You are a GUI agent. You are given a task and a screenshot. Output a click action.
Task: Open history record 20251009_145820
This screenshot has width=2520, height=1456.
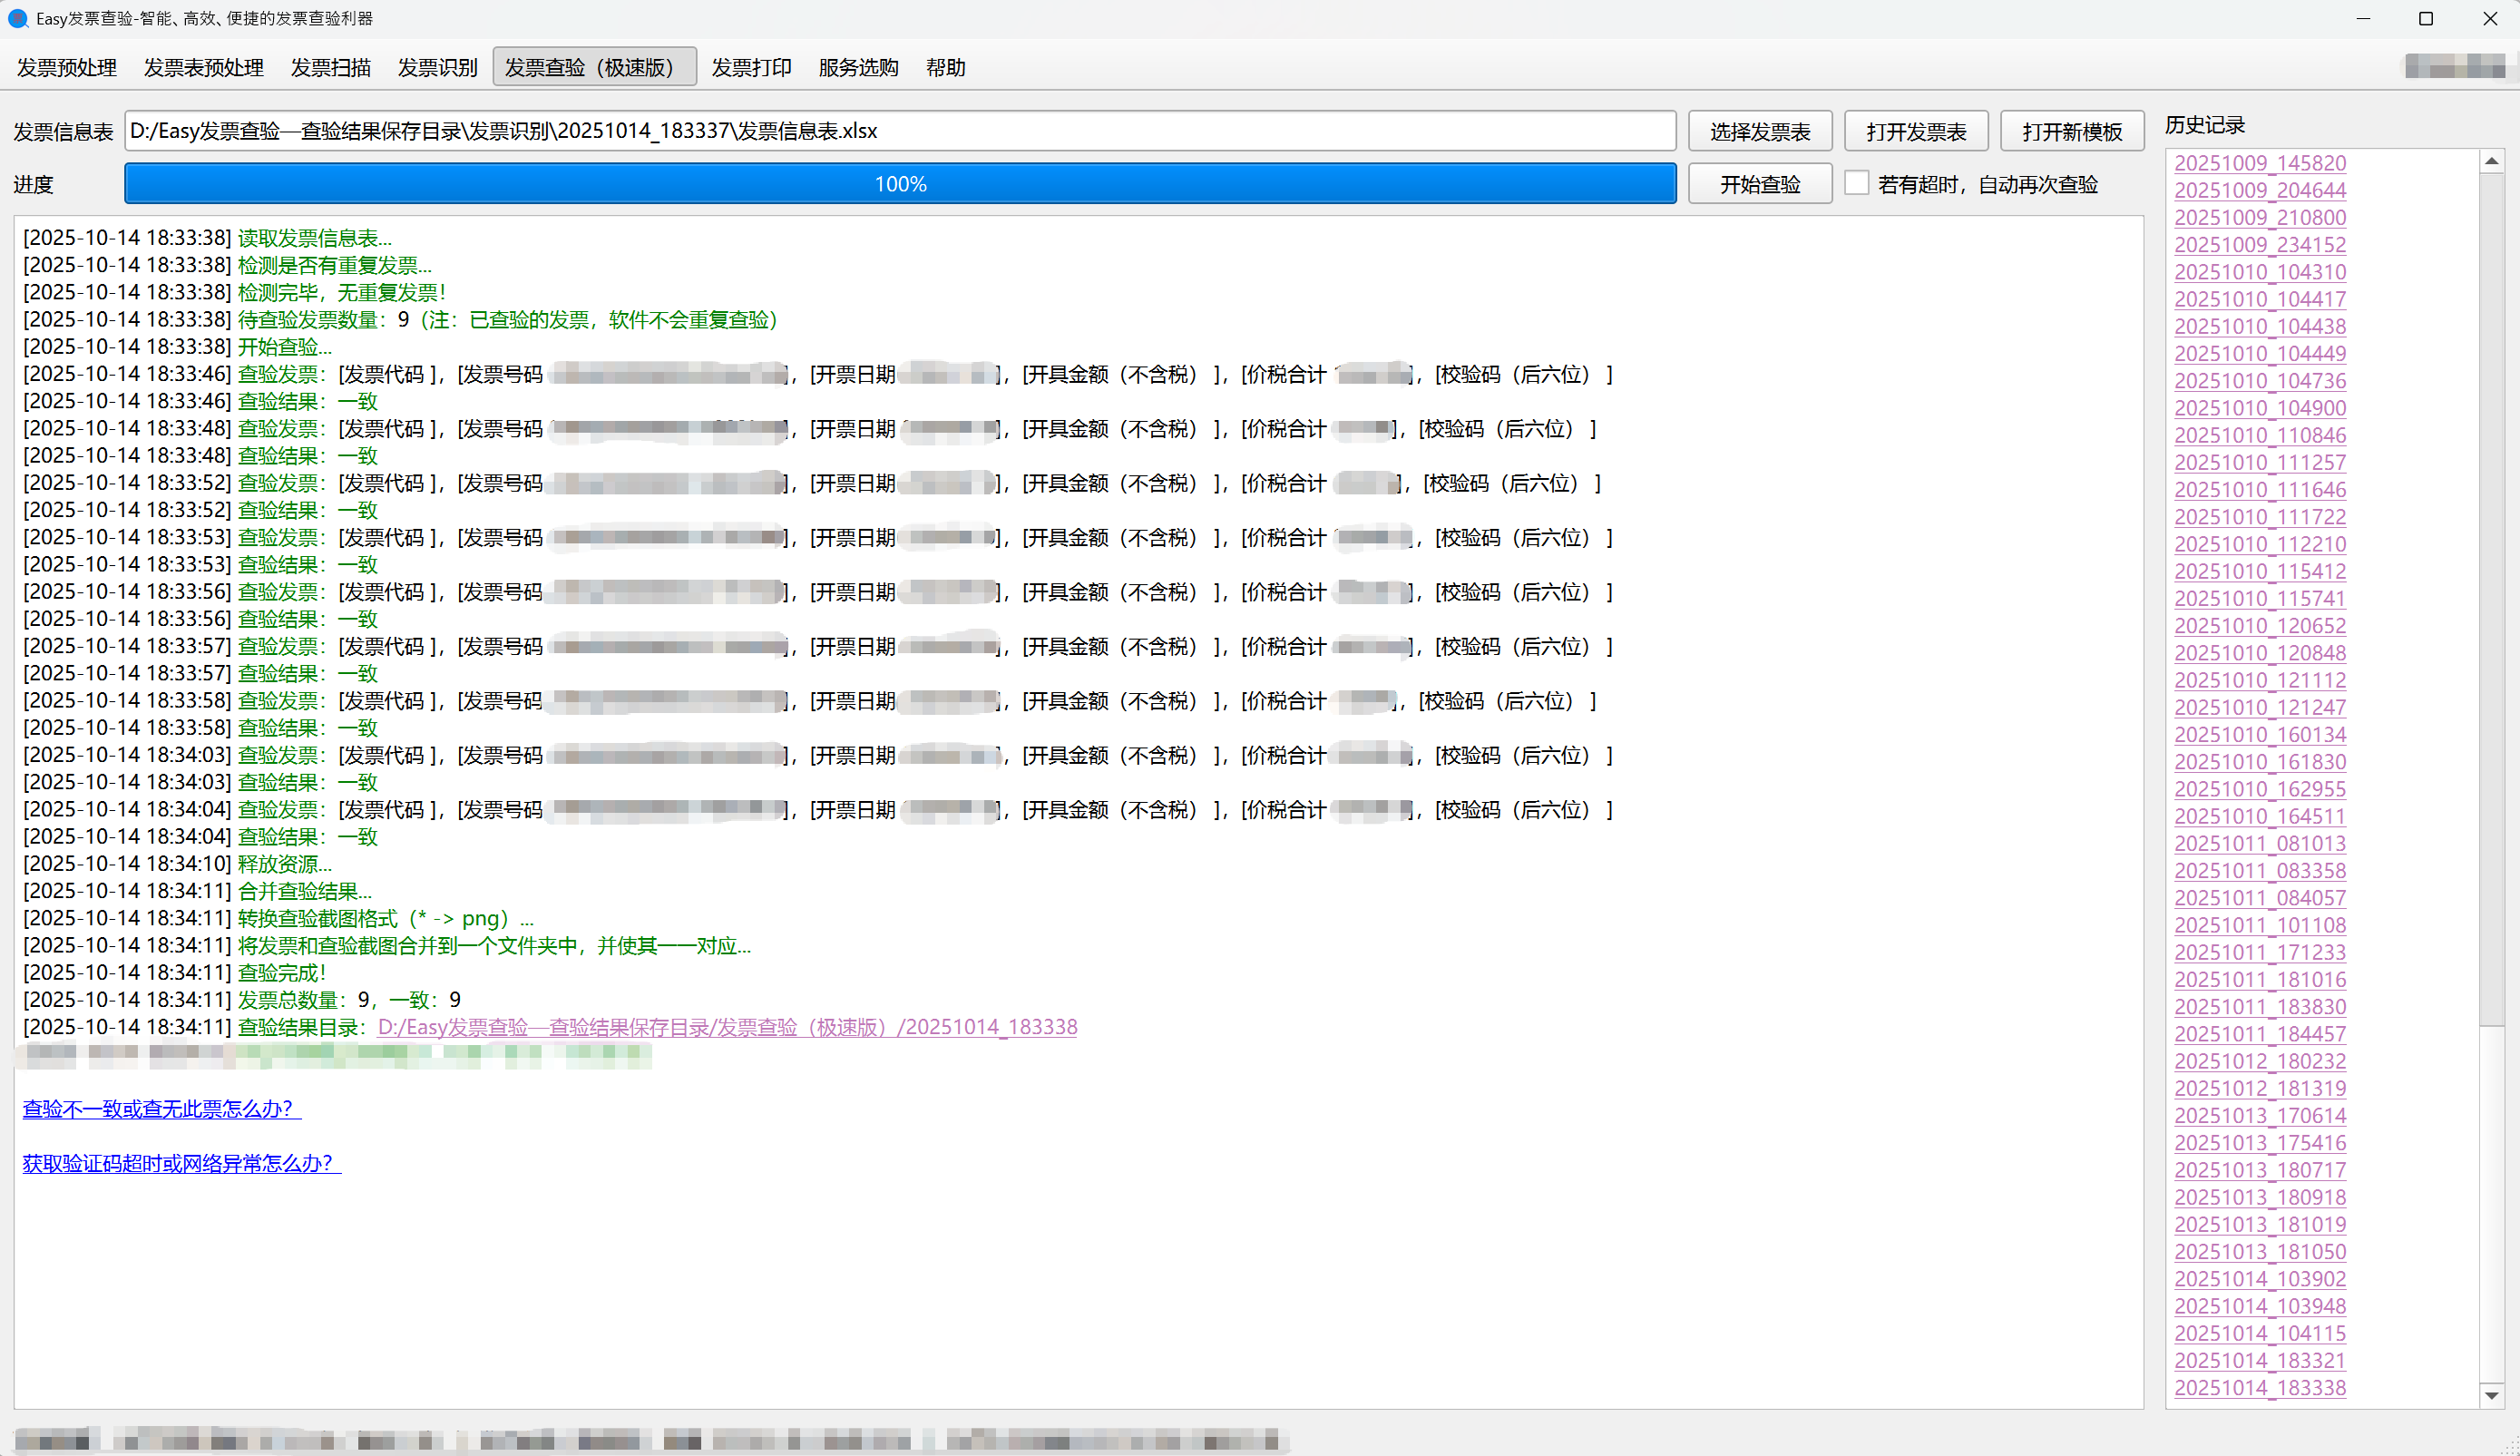pyautogui.click(x=2259, y=163)
